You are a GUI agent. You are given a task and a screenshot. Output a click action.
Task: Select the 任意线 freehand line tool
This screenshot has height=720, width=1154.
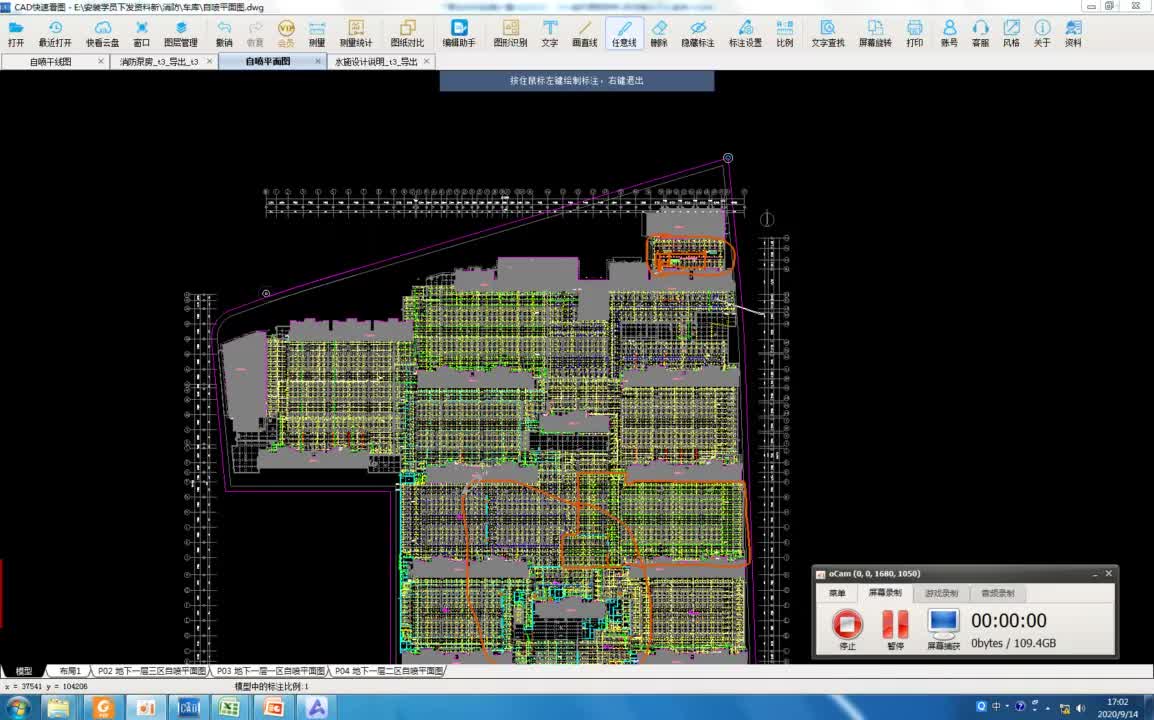coord(624,33)
